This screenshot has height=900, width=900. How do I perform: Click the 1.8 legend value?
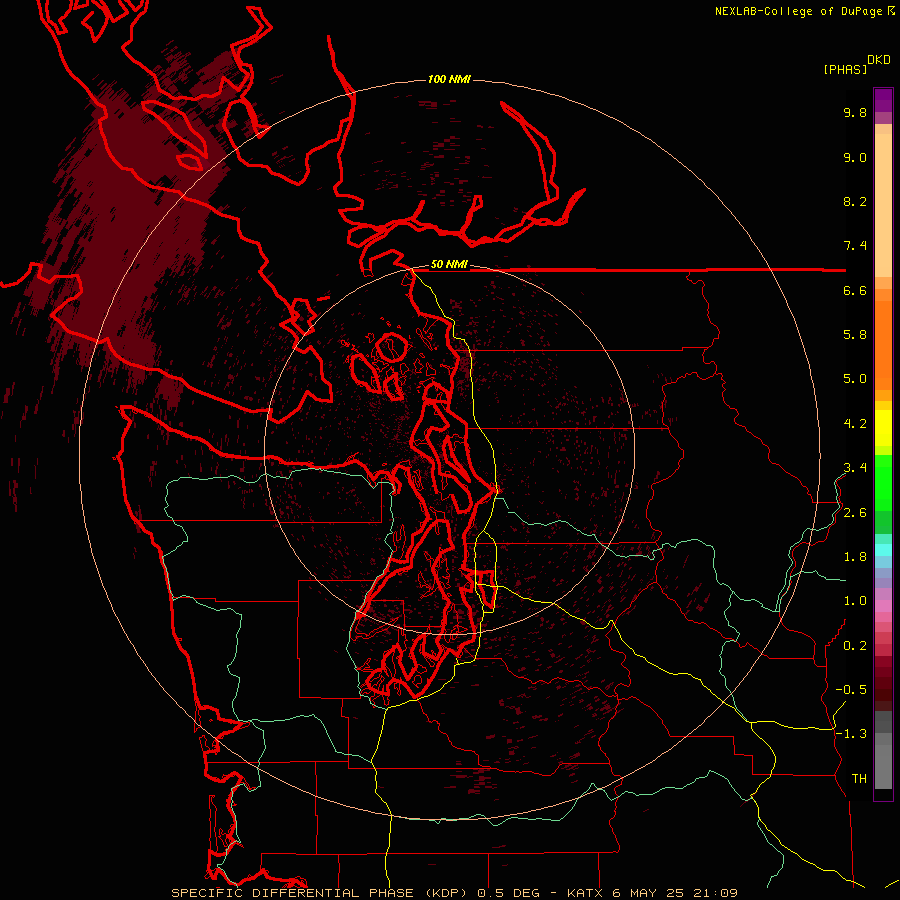click(855, 557)
